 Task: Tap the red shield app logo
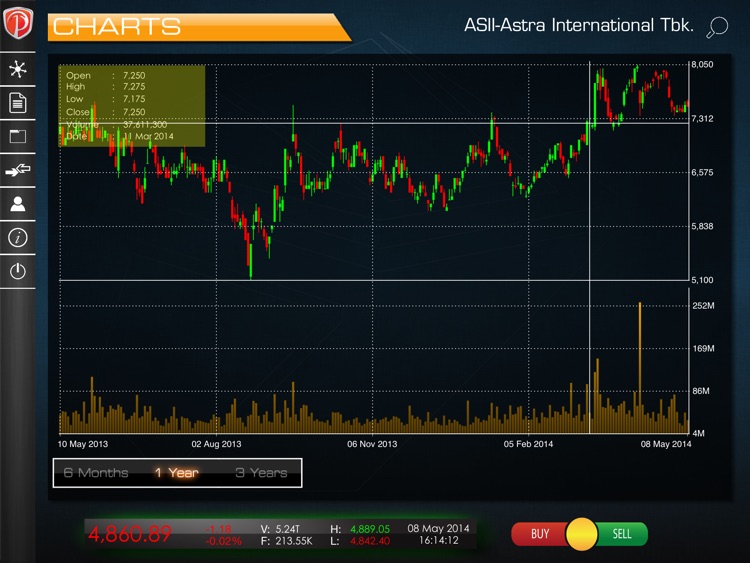click(x=18, y=23)
